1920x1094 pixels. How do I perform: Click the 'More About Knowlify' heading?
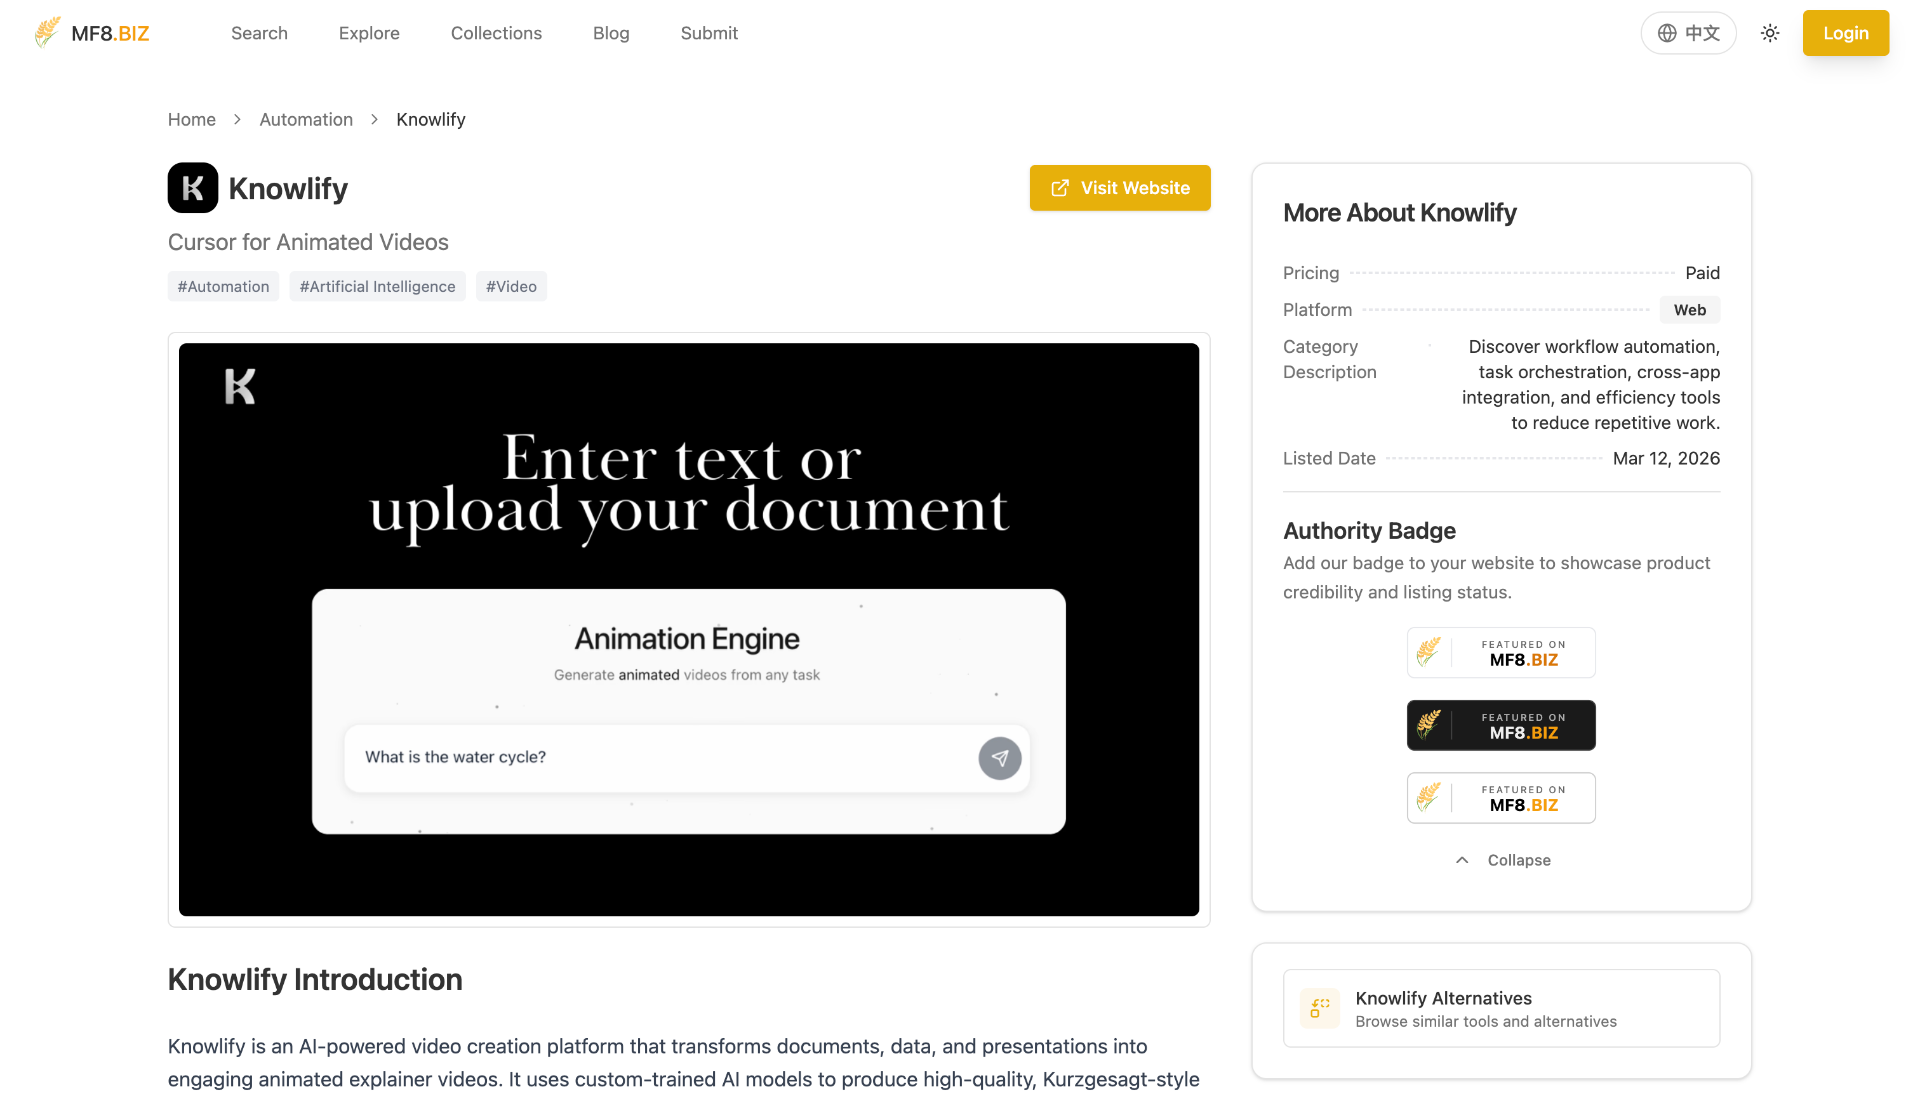tap(1399, 213)
